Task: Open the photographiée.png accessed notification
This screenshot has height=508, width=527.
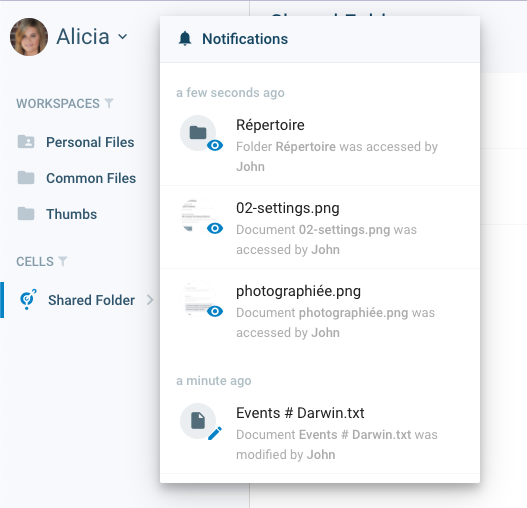Action: tap(320, 310)
